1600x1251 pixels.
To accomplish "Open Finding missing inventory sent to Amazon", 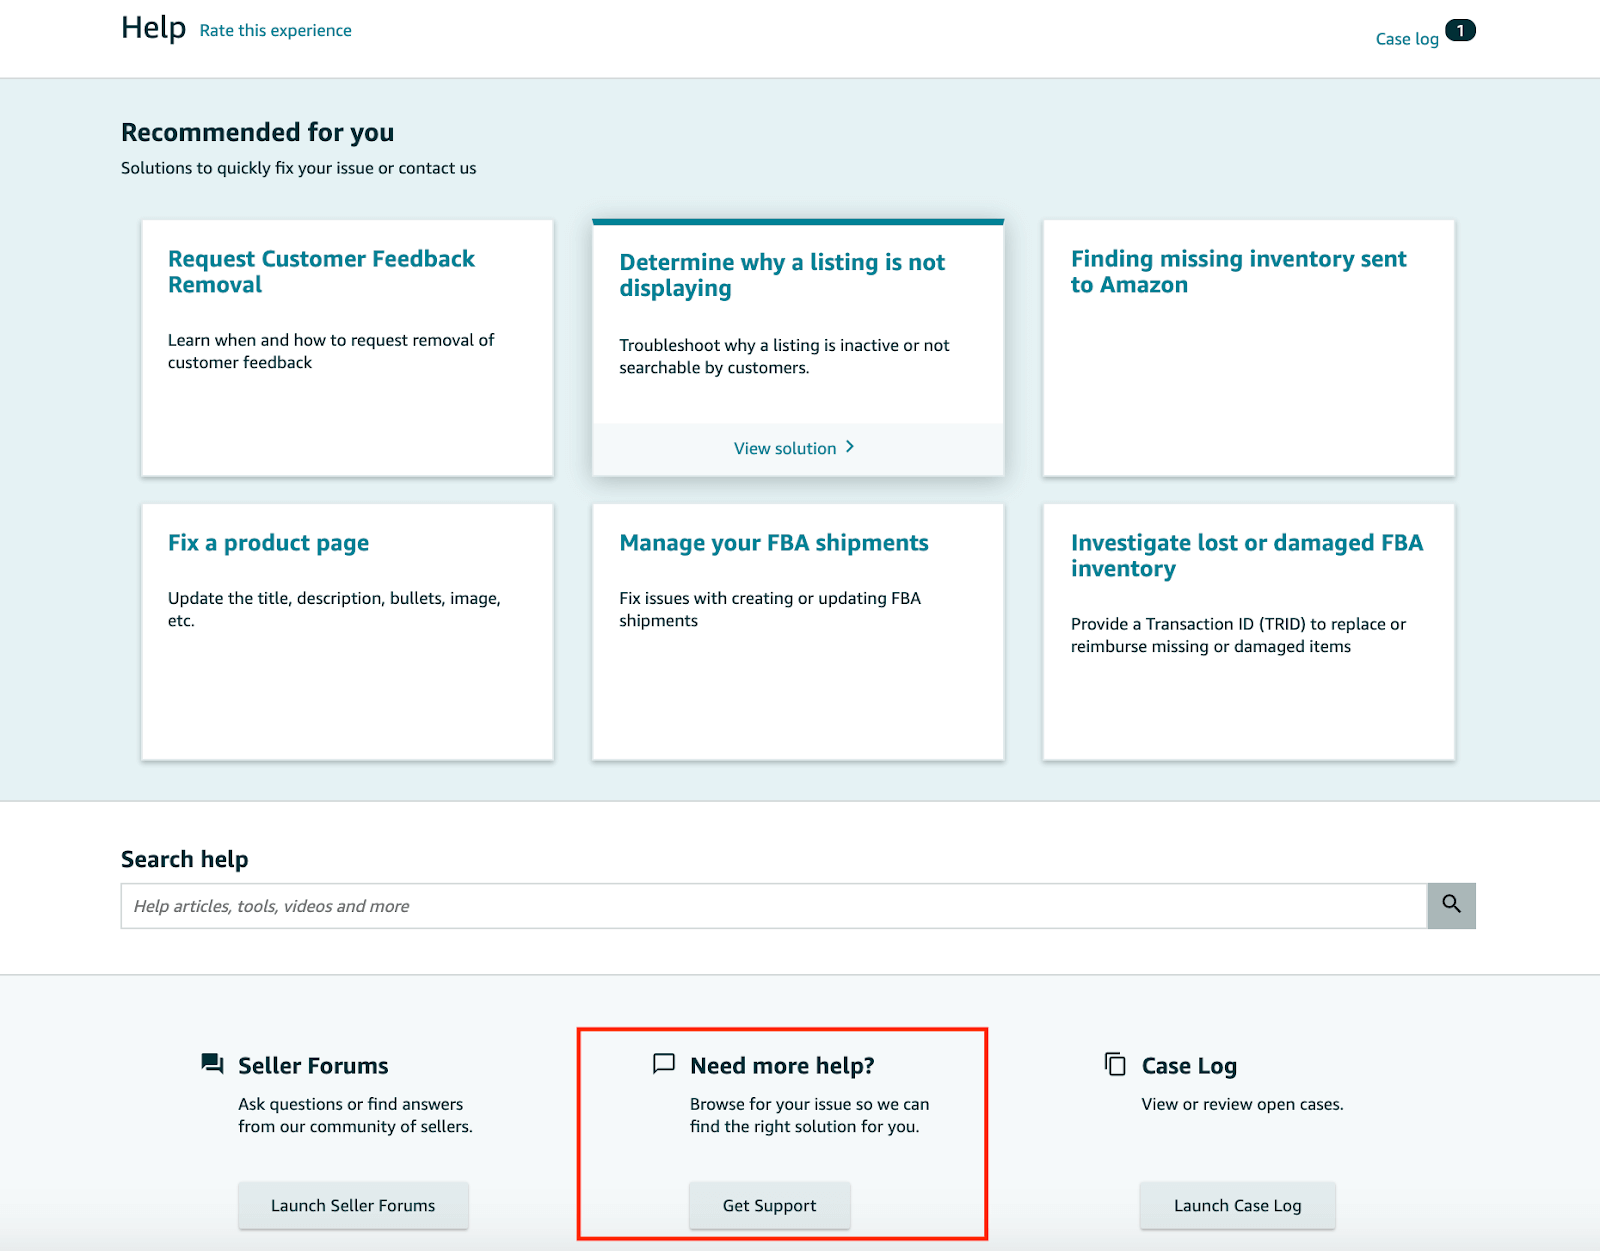I will [x=1238, y=271].
